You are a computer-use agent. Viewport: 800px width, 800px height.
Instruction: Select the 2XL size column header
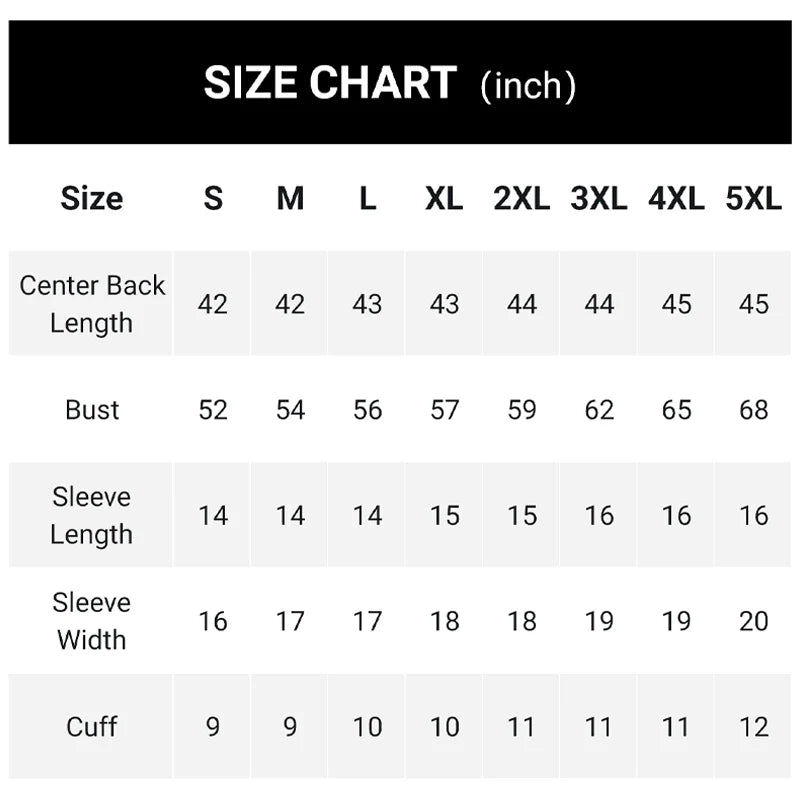[x=521, y=198]
